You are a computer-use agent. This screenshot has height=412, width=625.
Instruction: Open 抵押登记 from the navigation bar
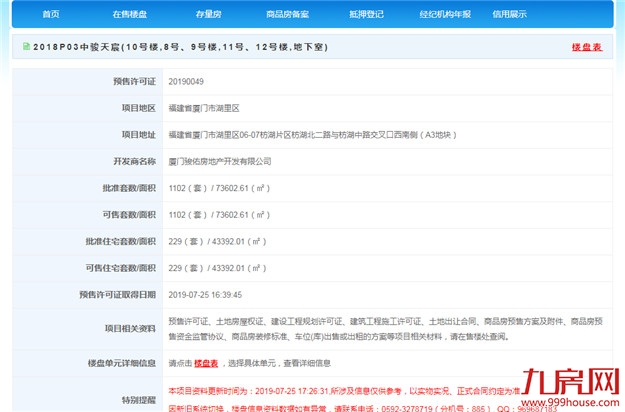[366, 14]
